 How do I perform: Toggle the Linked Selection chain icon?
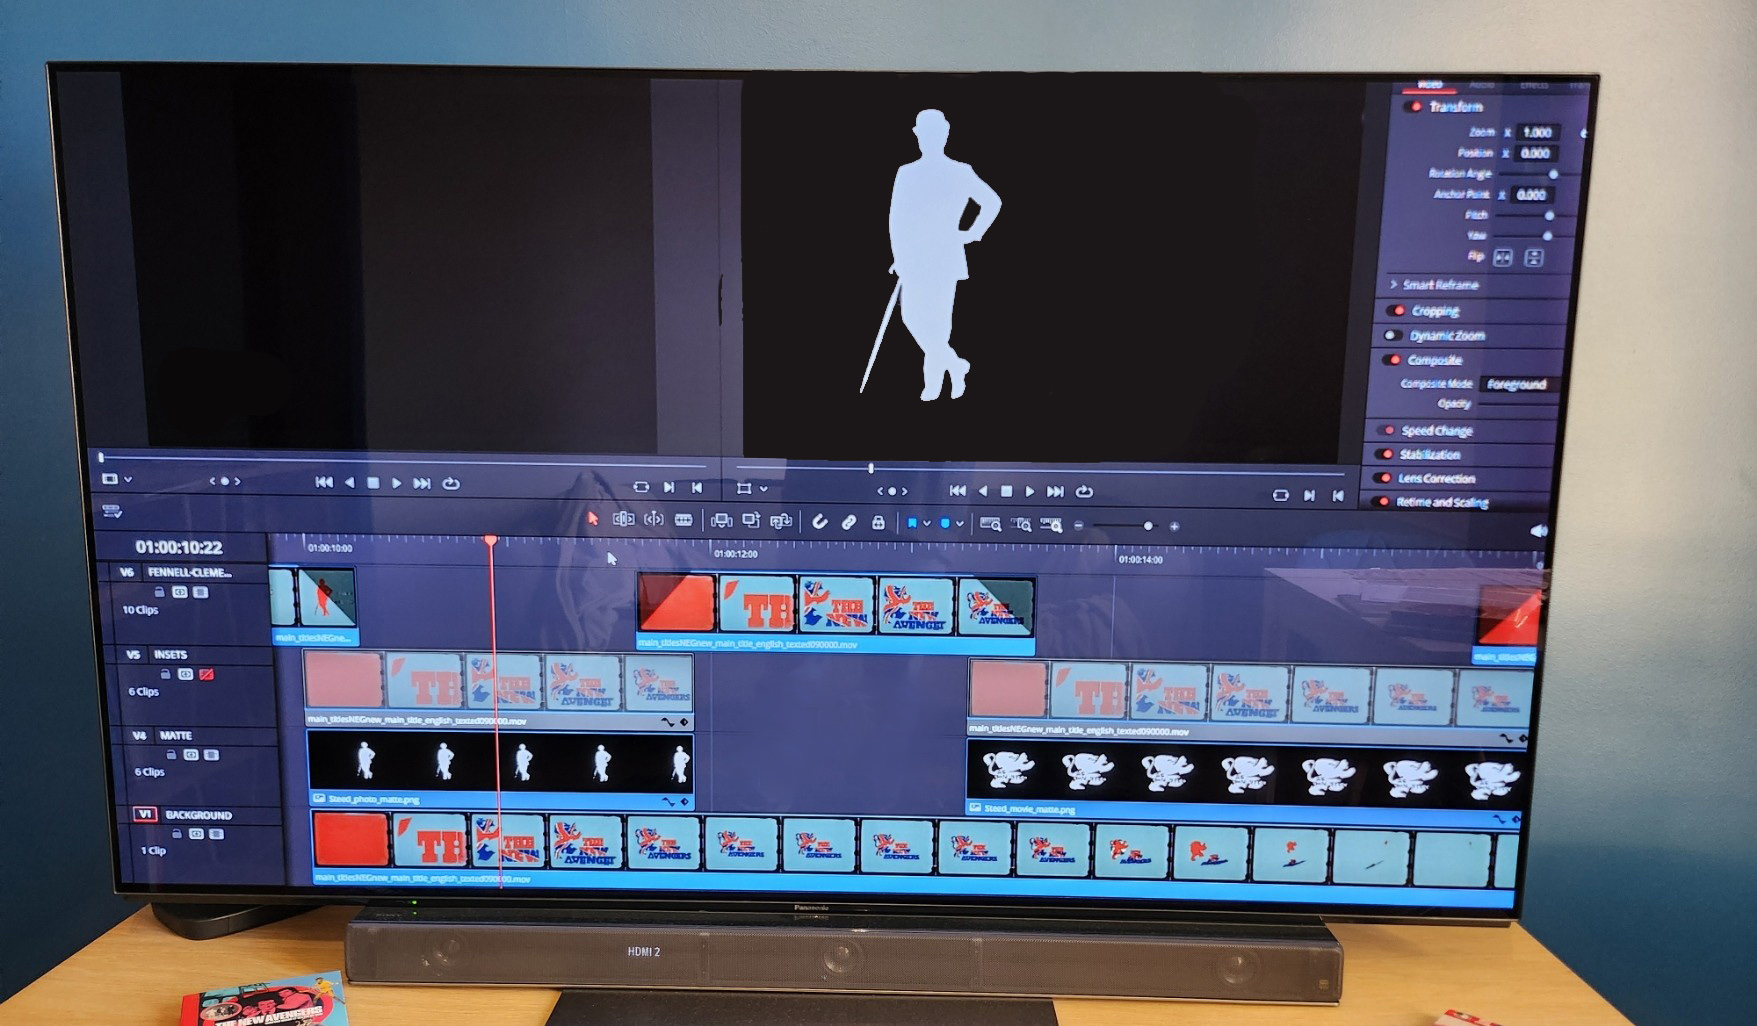848,522
